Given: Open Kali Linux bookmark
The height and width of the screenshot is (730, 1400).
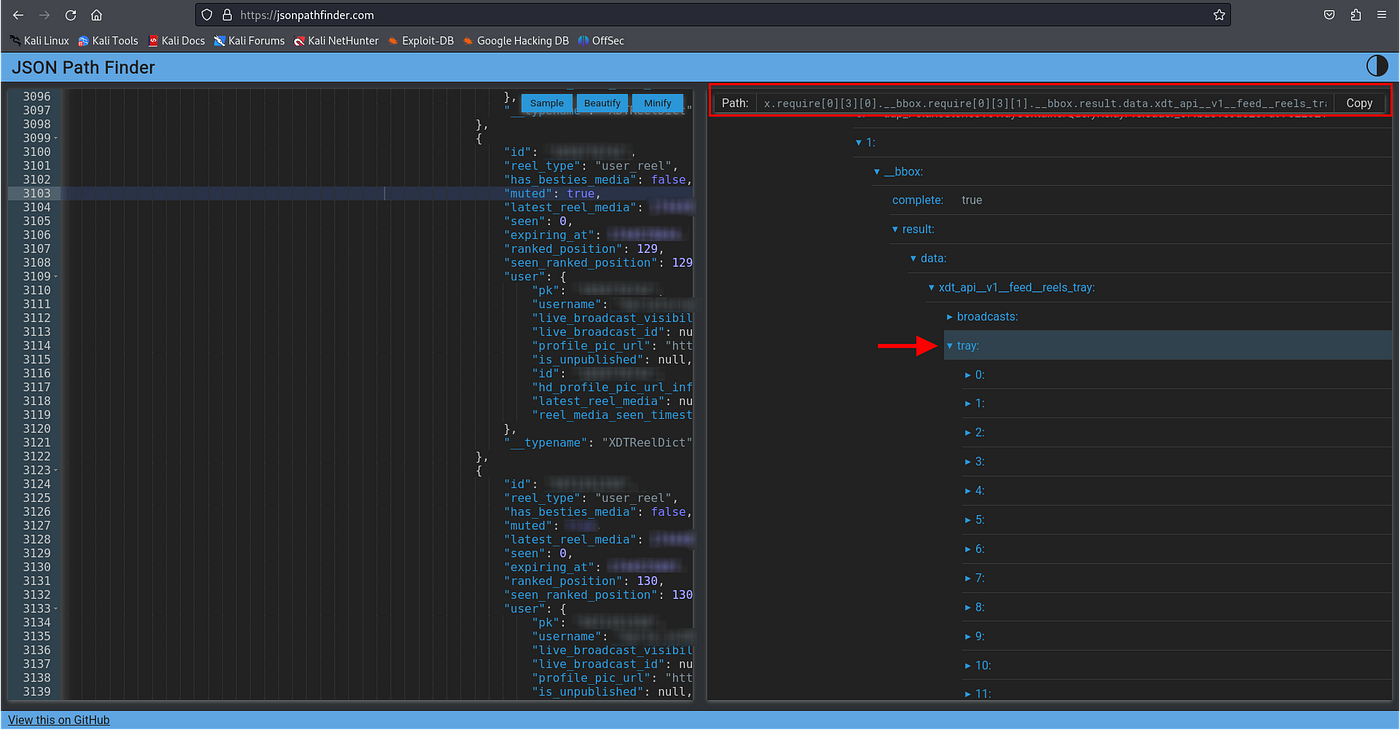Looking at the screenshot, I should (x=40, y=41).
